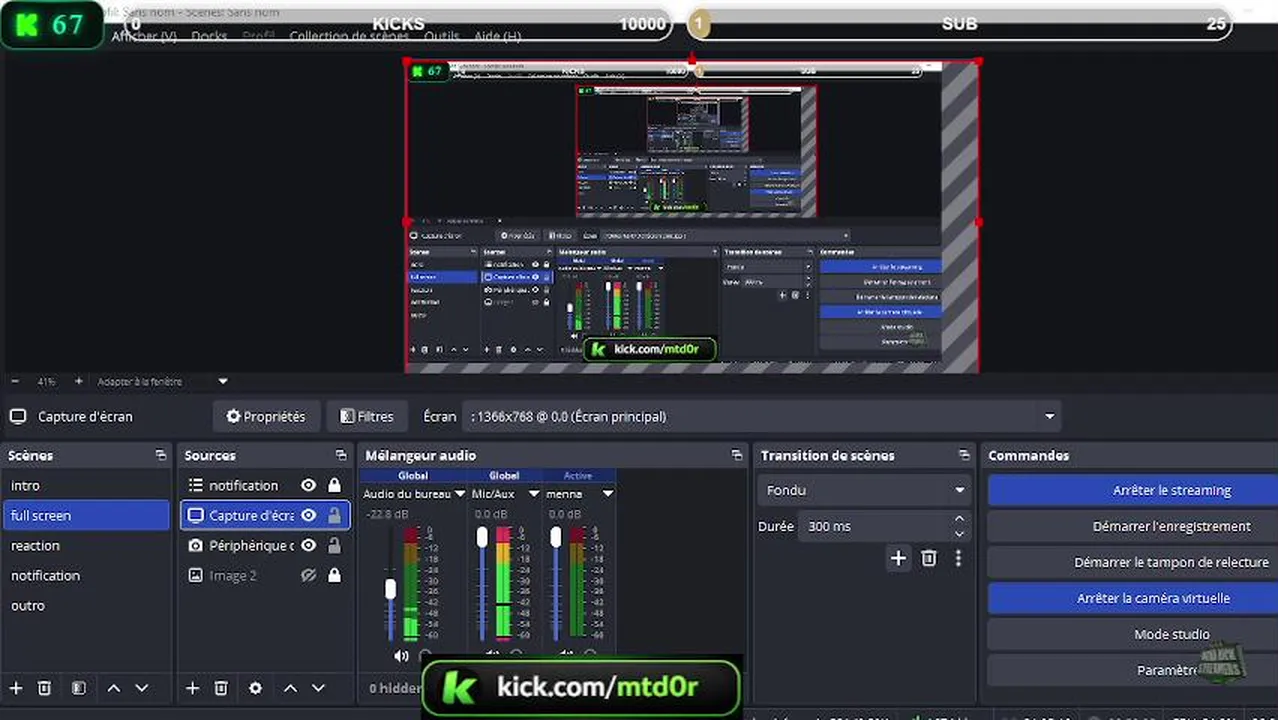Move selected source down
The width and height of the screenshot is (1278, 720).
318,688
